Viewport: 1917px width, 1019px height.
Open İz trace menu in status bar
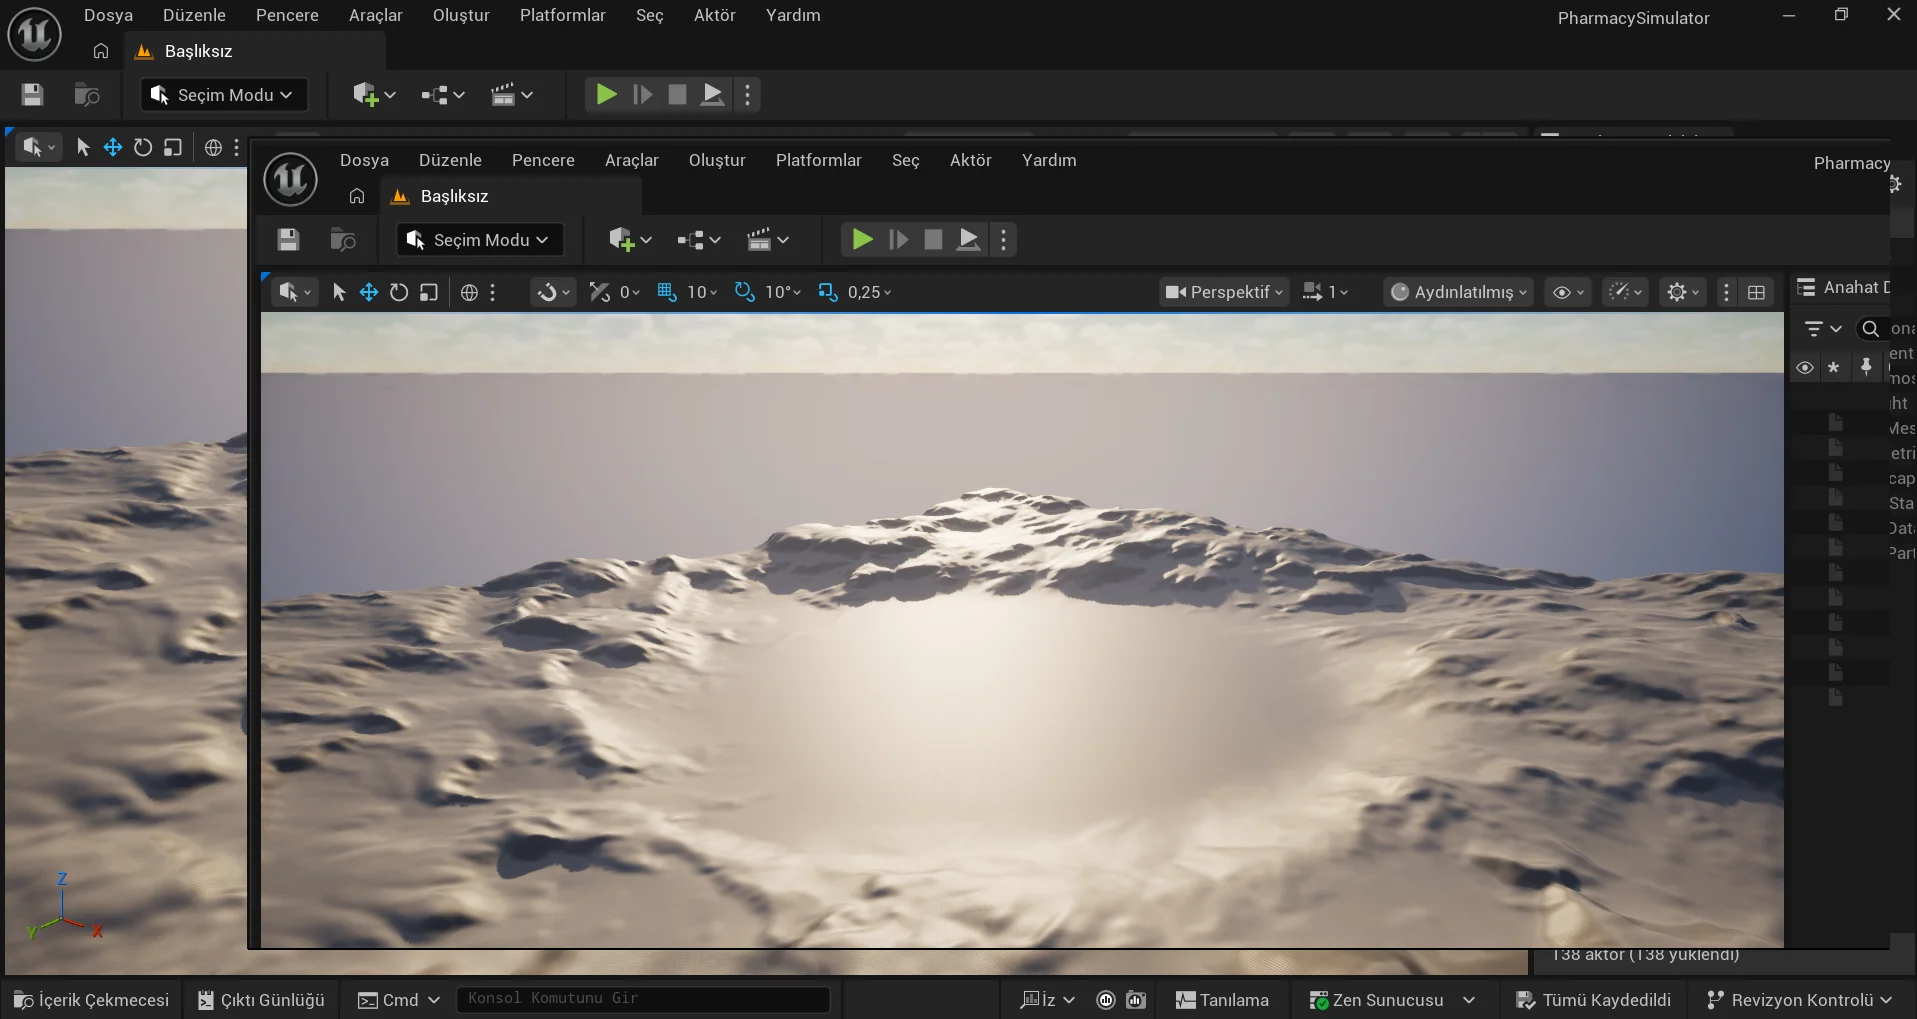tap(1047, 1000)
